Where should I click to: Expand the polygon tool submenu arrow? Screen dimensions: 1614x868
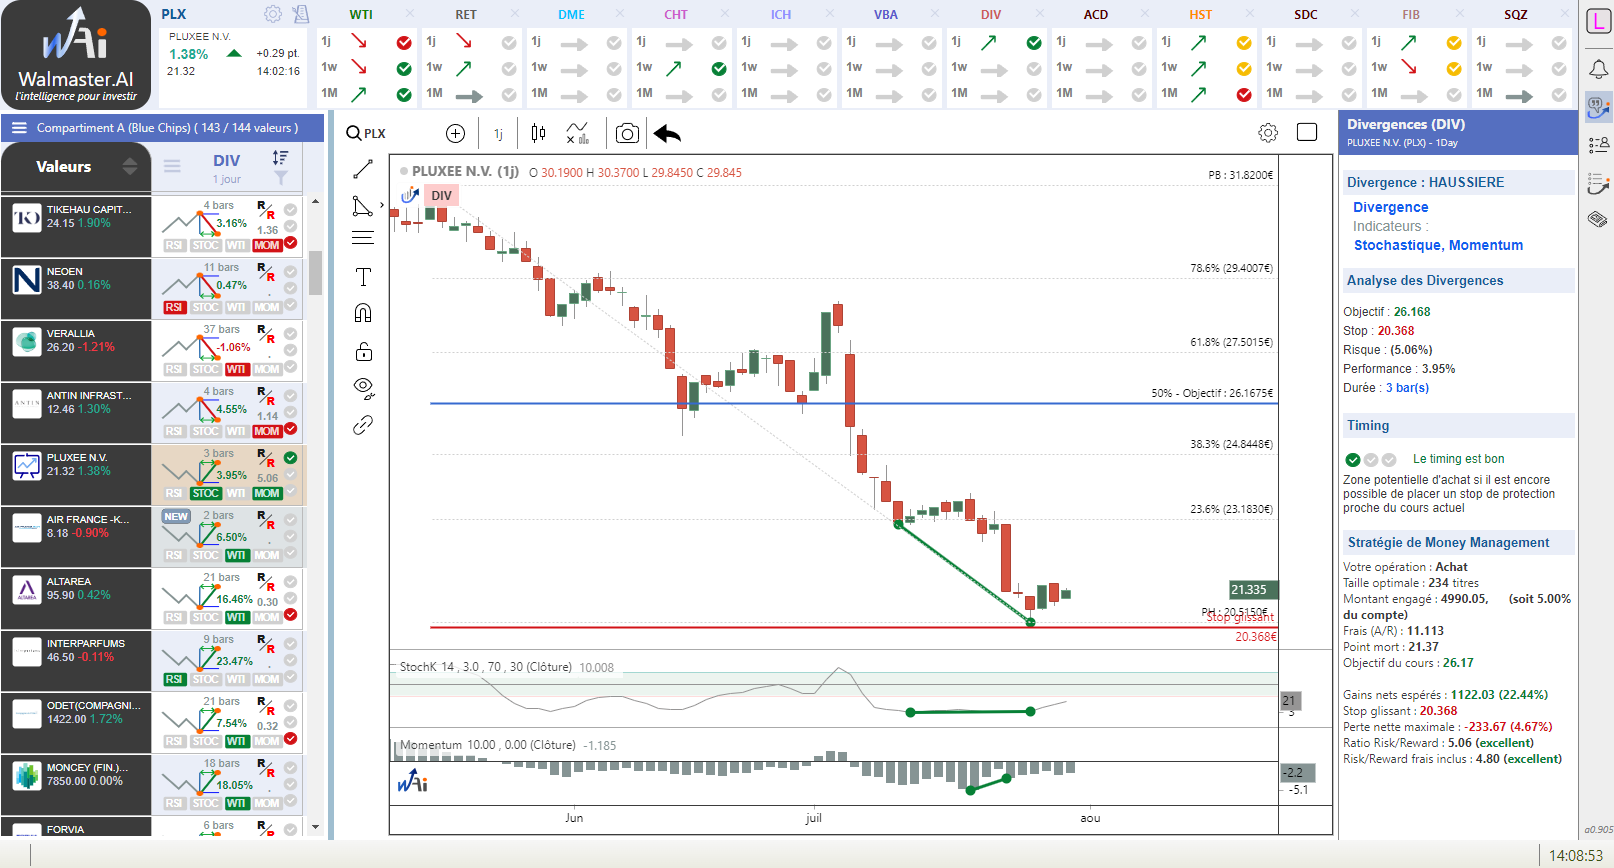(382, 205)
